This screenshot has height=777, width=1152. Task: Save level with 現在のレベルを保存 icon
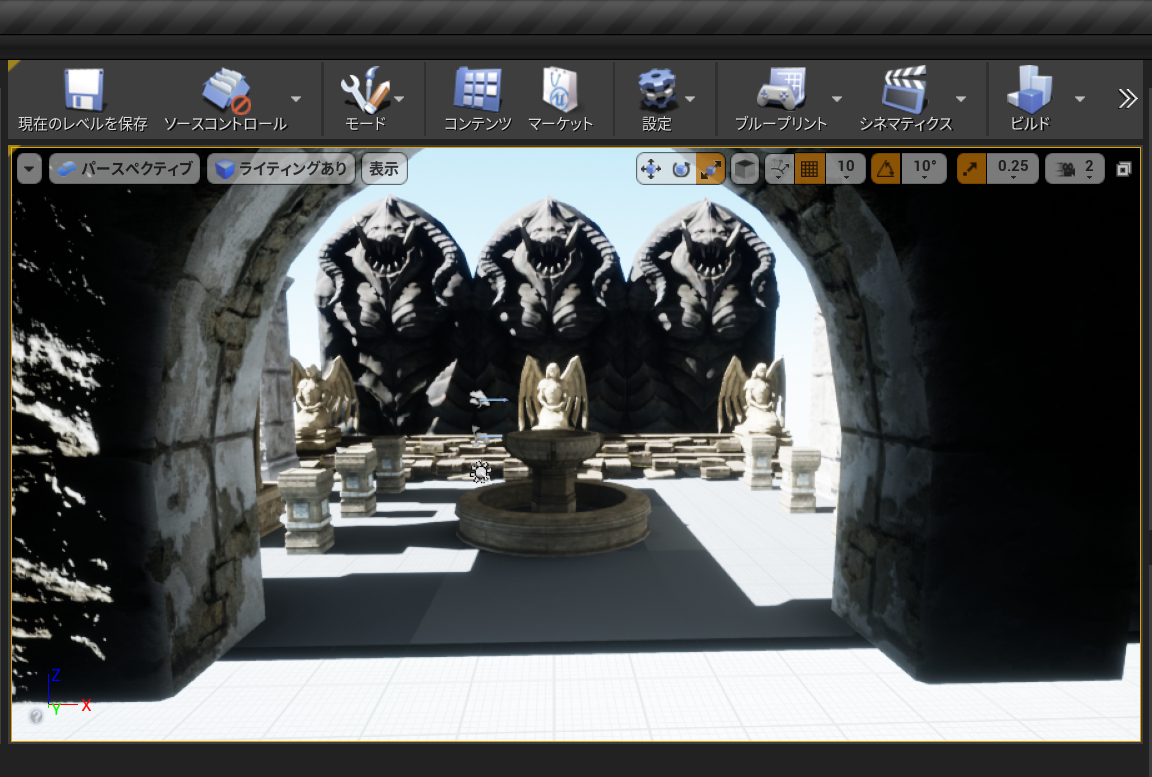[83, 99]
